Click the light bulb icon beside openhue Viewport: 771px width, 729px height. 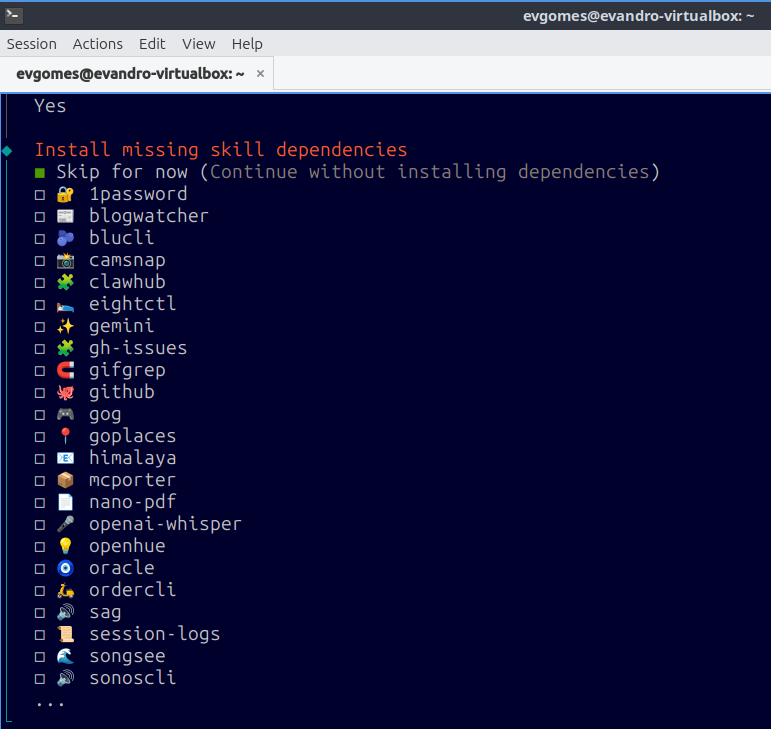65,546
